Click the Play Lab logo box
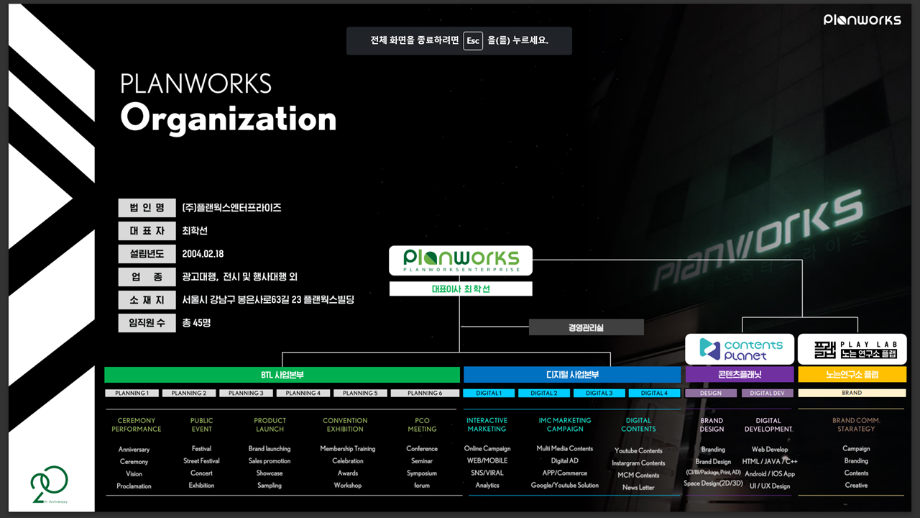The image size is (920, 518). point(852,349)
